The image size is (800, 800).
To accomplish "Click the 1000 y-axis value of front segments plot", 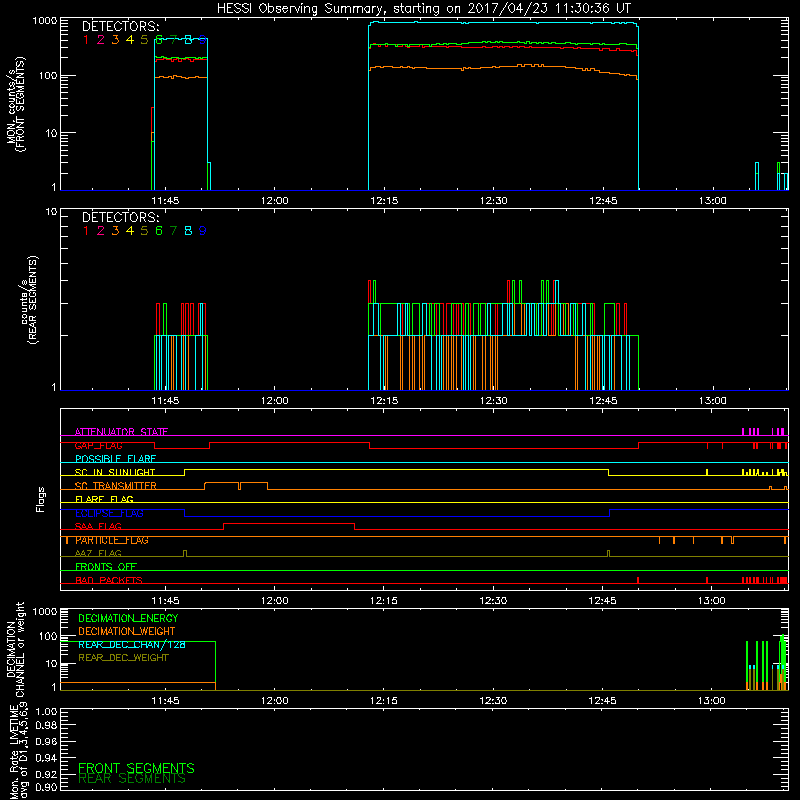I will pyautogui.click(x=45, y=21).
